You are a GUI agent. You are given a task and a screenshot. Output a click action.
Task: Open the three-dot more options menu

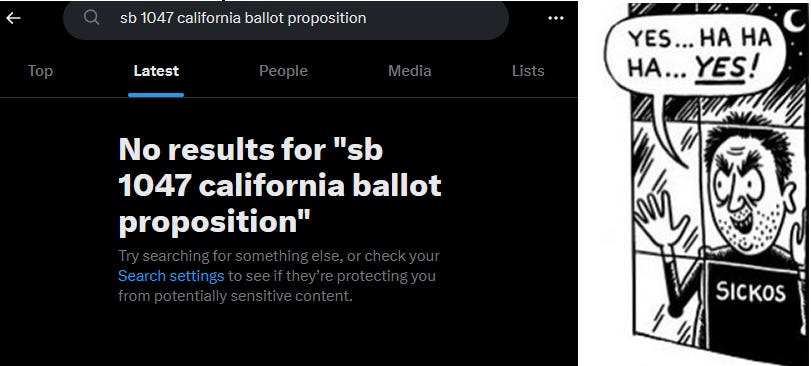click(555, 18)
